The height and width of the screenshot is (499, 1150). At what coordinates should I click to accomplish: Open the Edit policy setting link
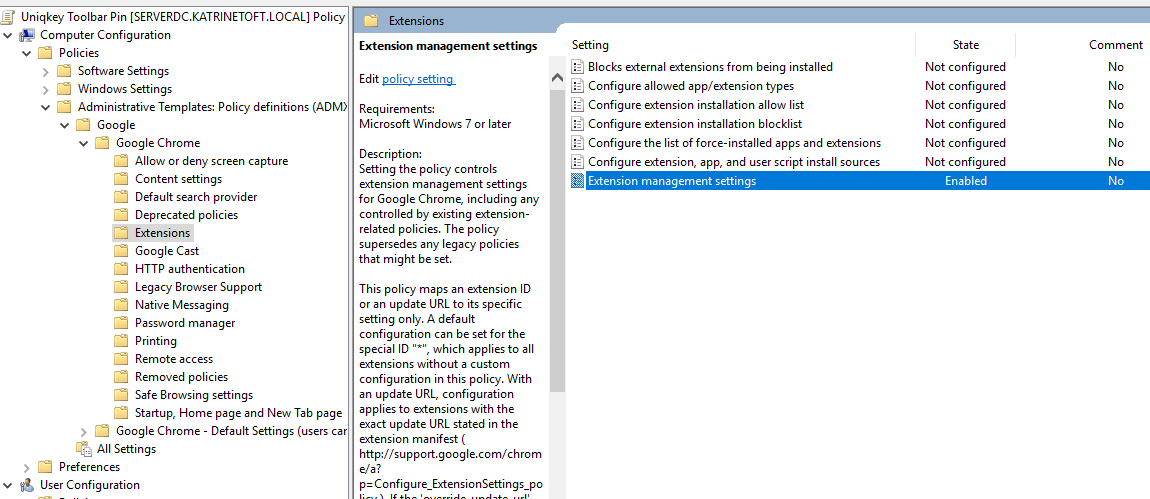[419, 79]
